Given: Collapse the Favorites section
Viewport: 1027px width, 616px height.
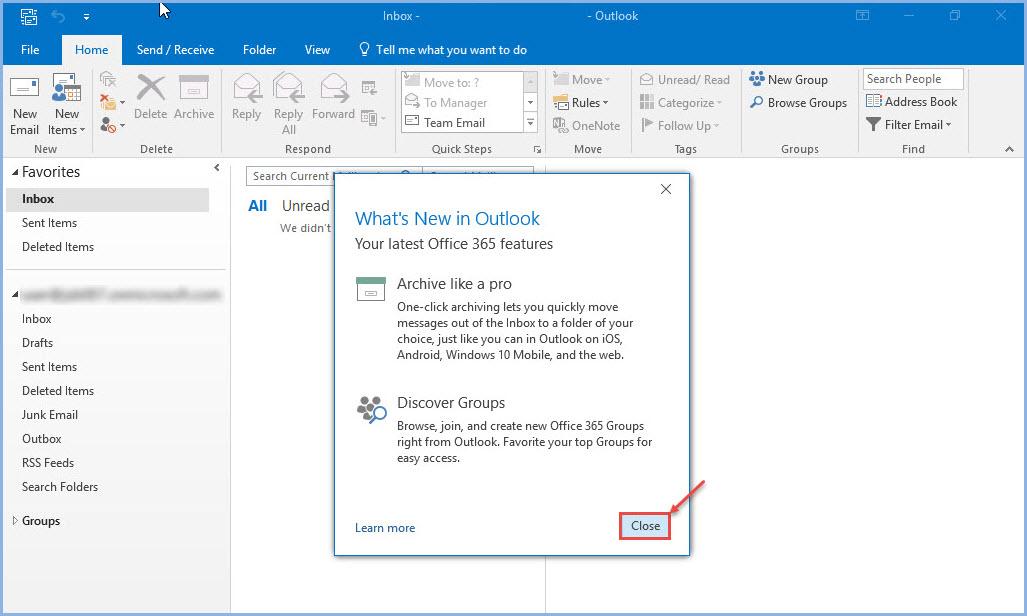Looking at the screenshot, I should pos(14,172).
